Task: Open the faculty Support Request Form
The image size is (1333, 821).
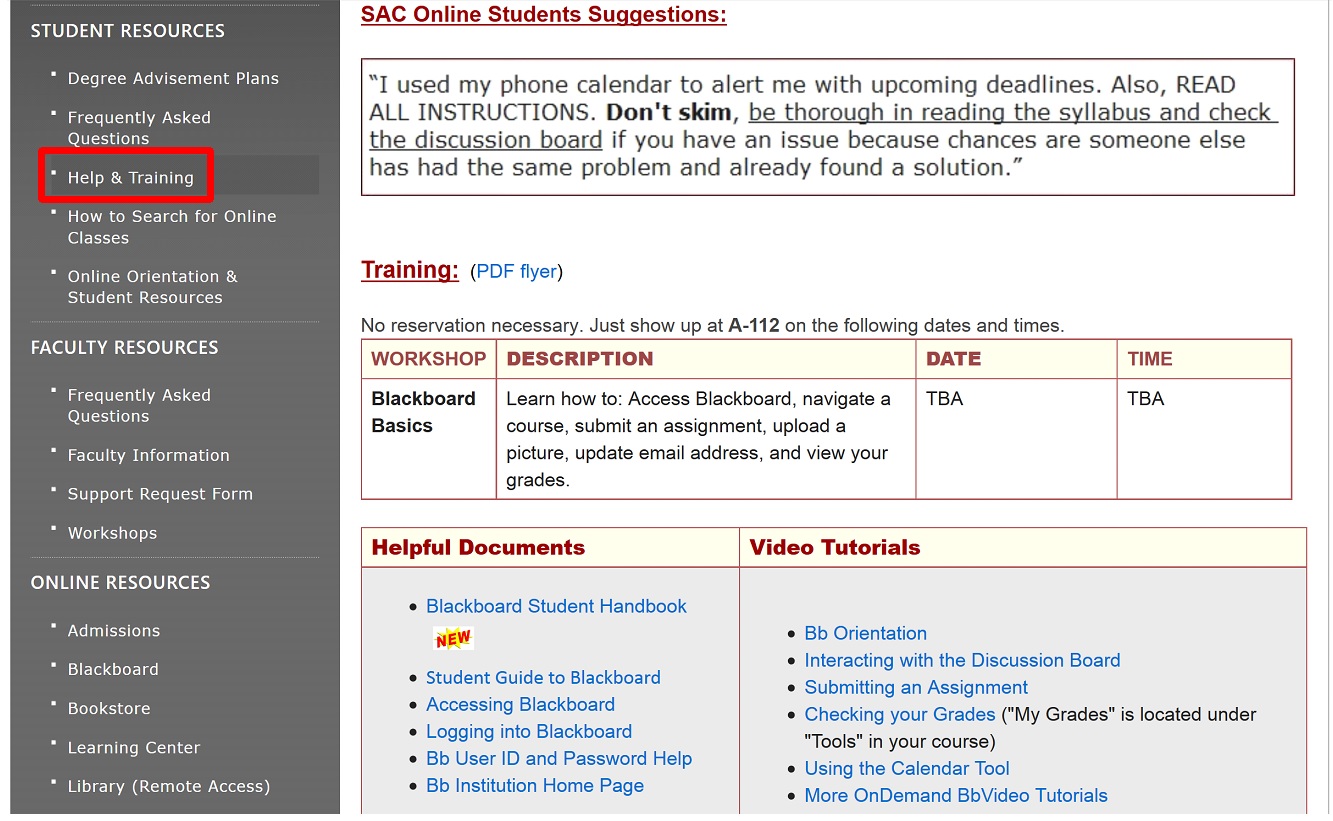Action: point(160,494)
